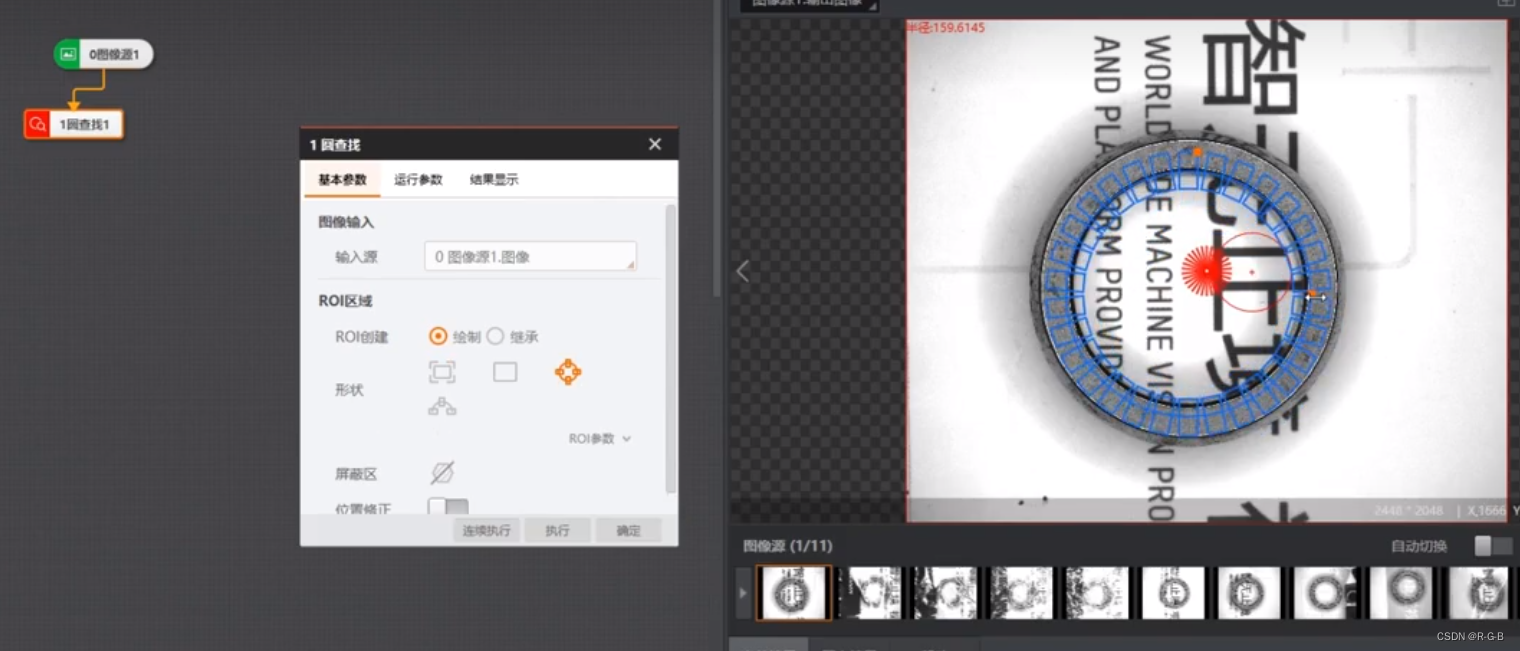
Task: Select the third image source thumbnail
Action: (945, 593)
